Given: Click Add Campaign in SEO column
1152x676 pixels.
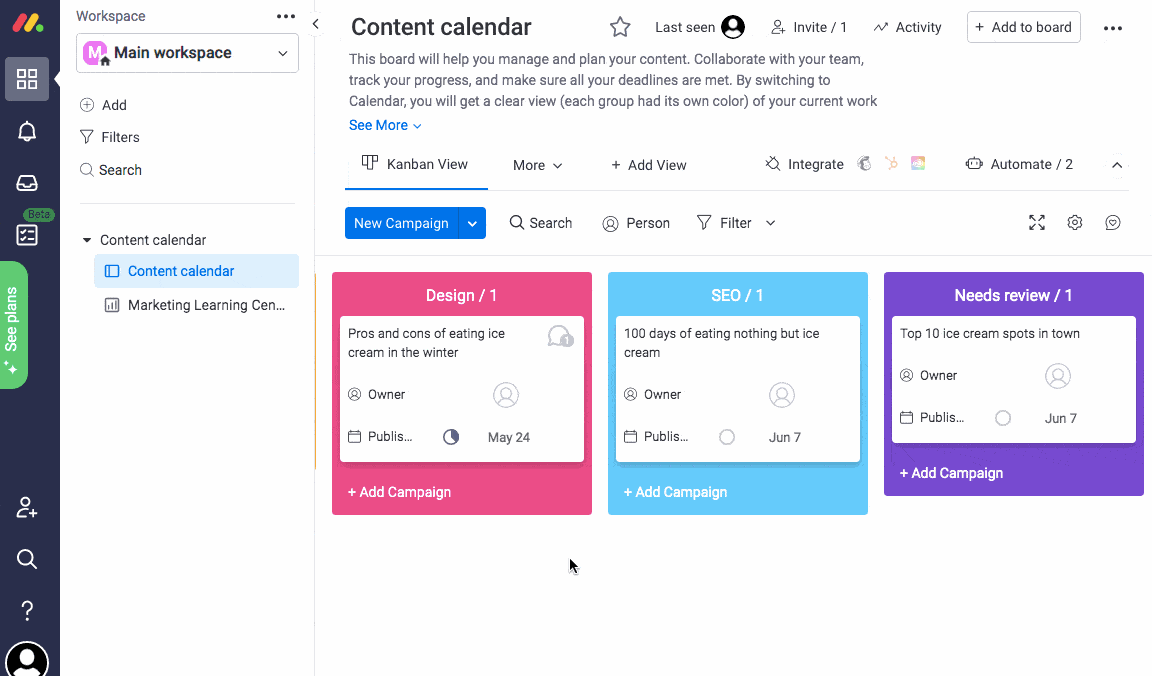Looking at the screenshot, I should pos(675,492).
